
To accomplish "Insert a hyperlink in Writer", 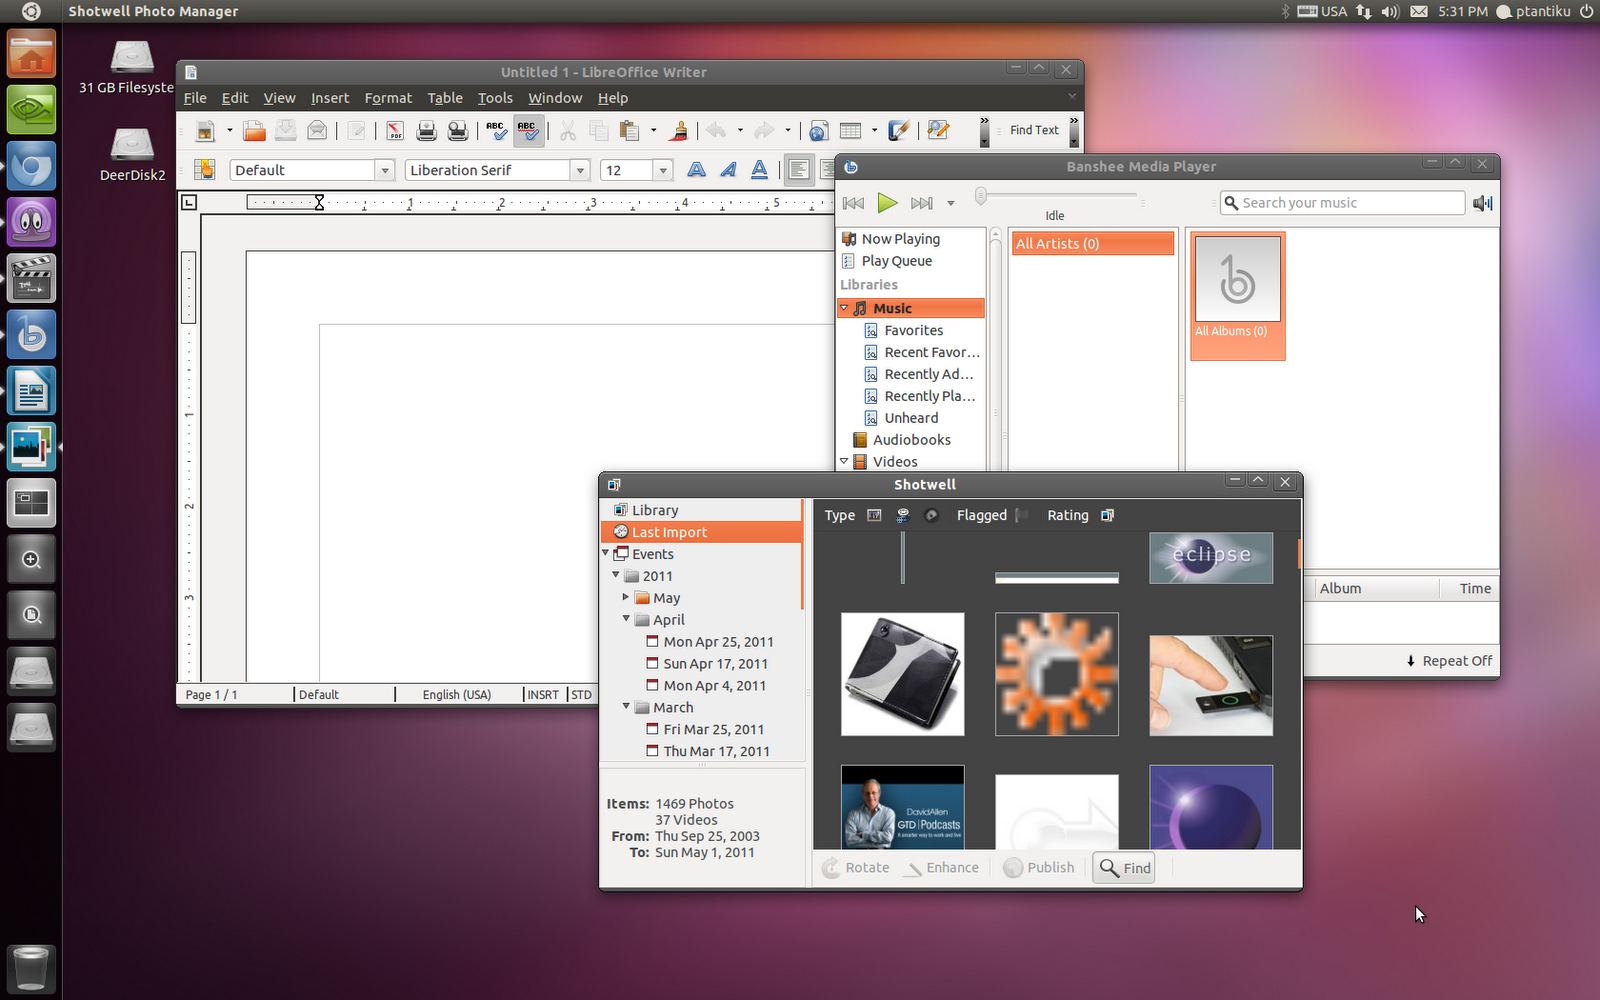I will 819,131.
